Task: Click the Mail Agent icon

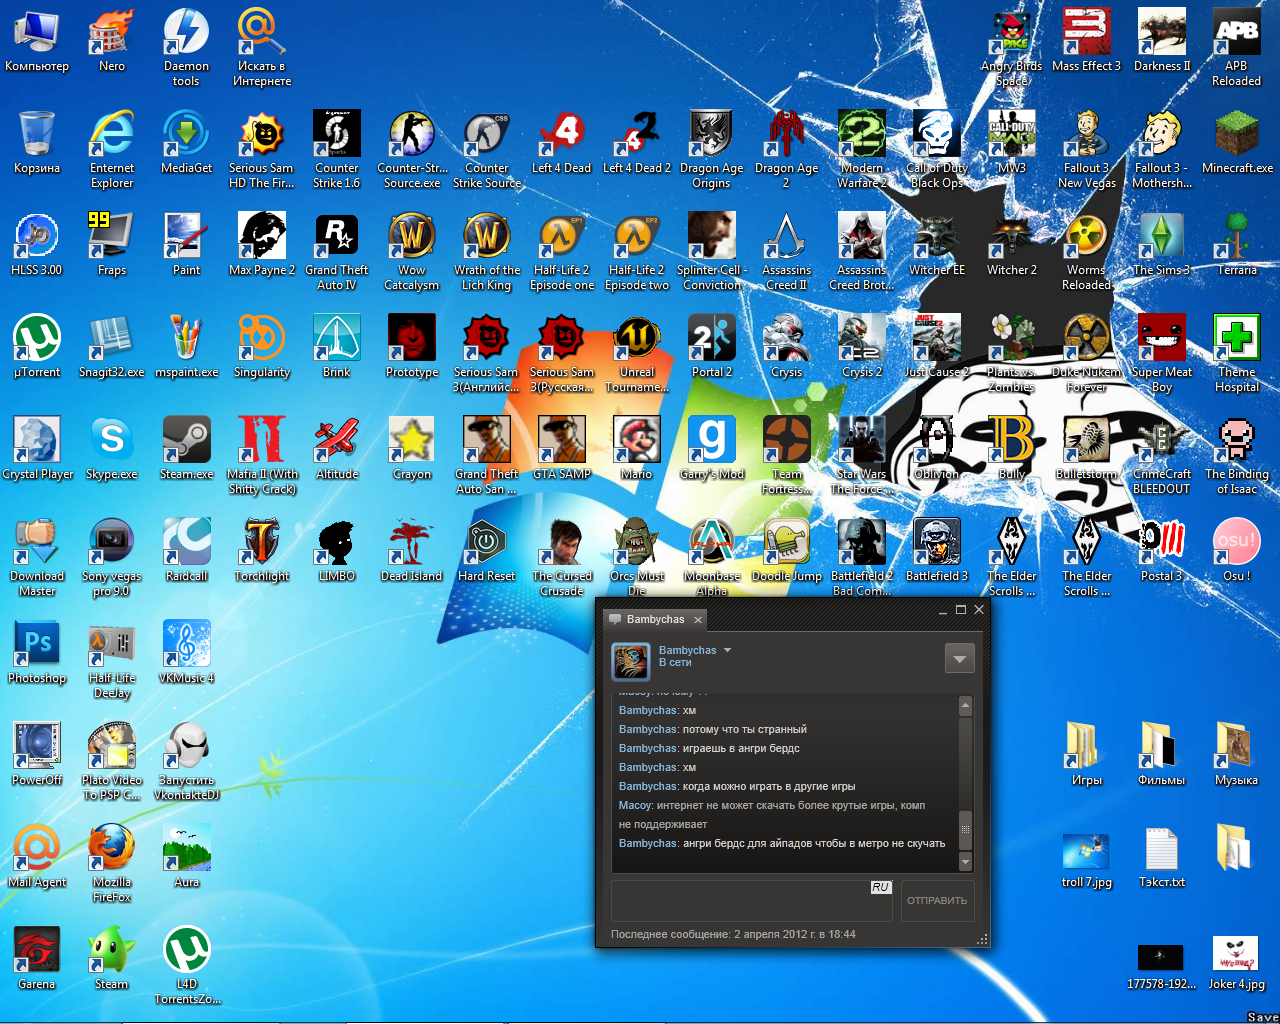Action: point(37,856)
